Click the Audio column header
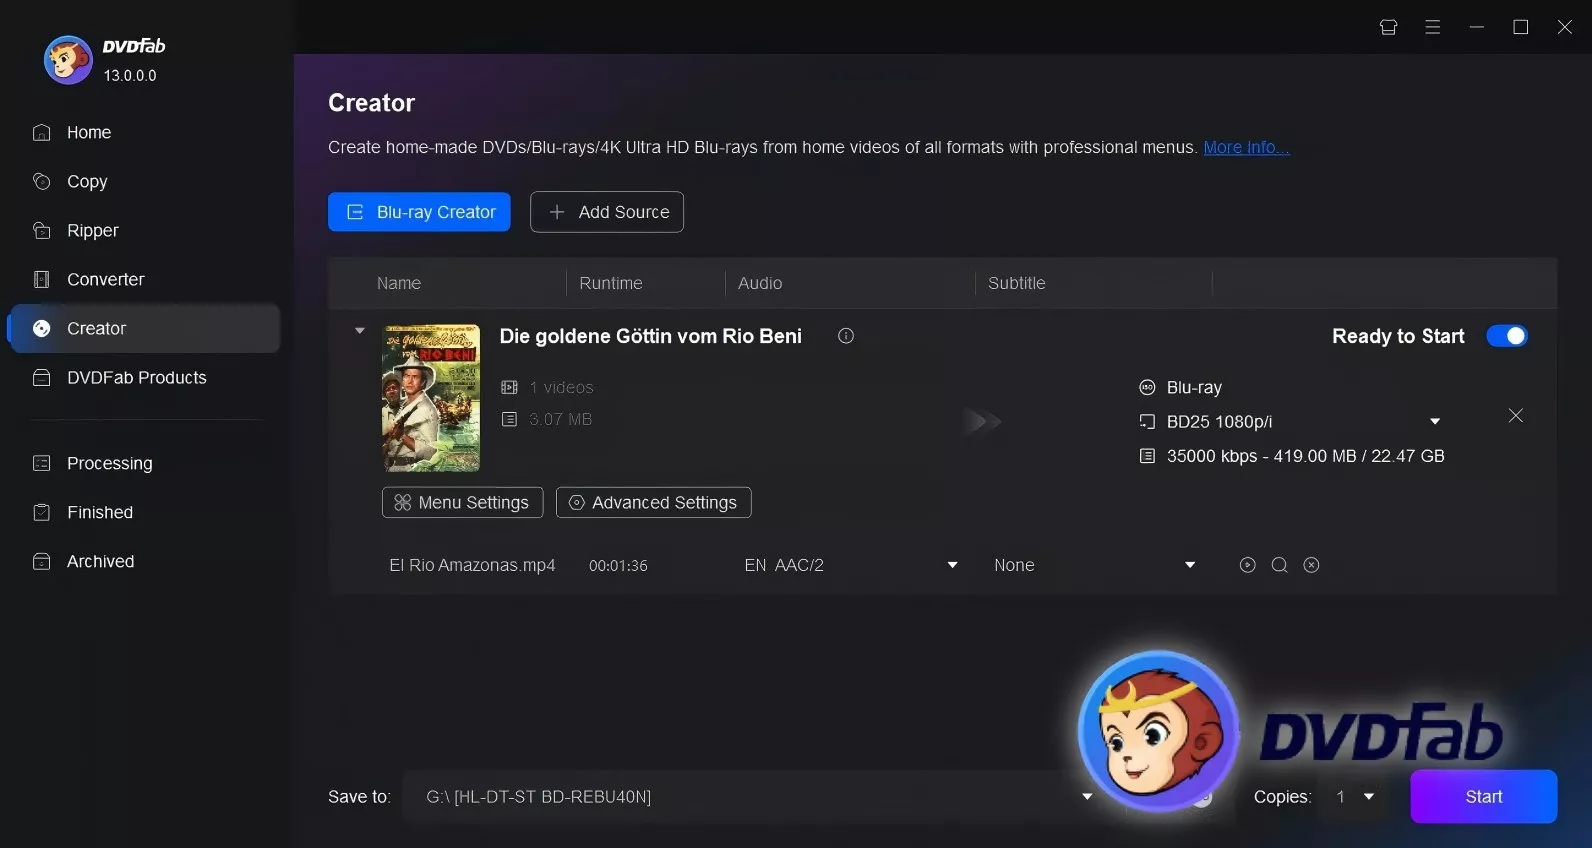 [760, 283]
